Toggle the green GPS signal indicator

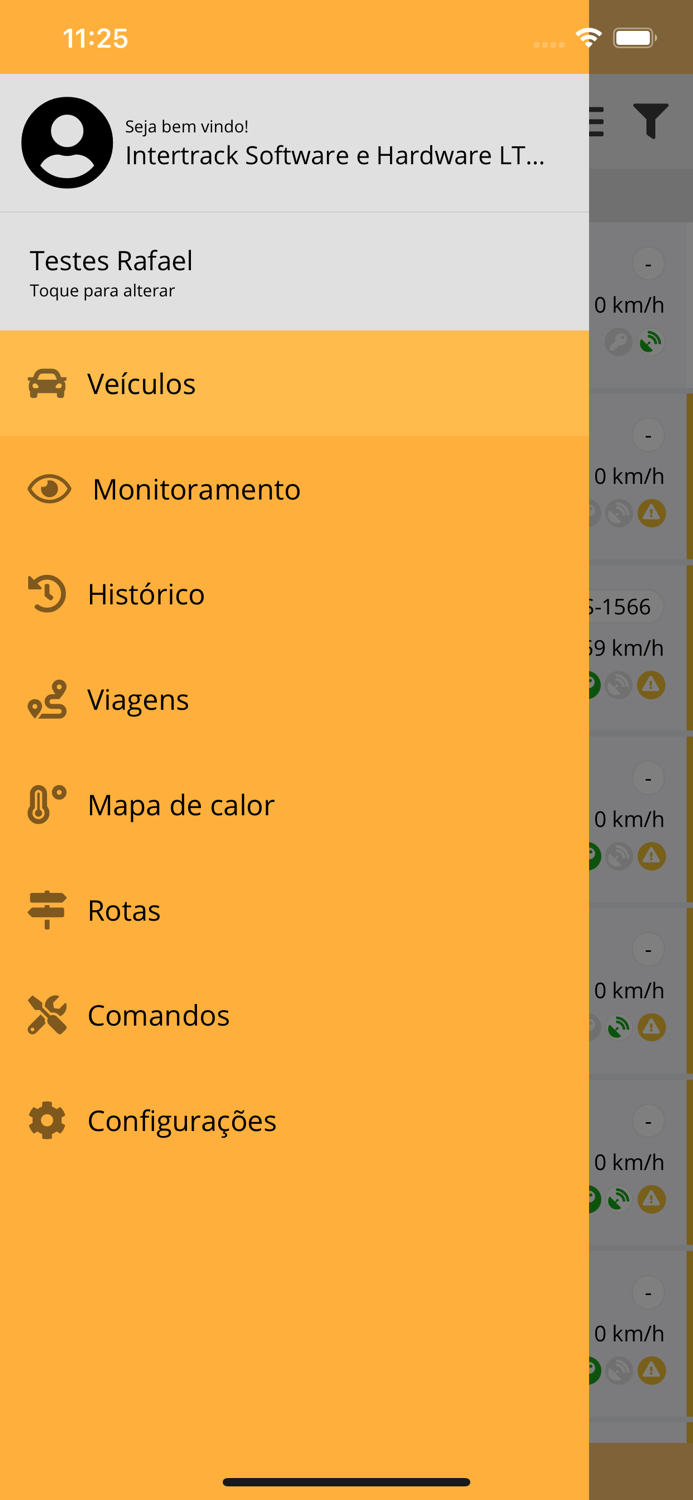pyautogui.click(x=651, y=341)
